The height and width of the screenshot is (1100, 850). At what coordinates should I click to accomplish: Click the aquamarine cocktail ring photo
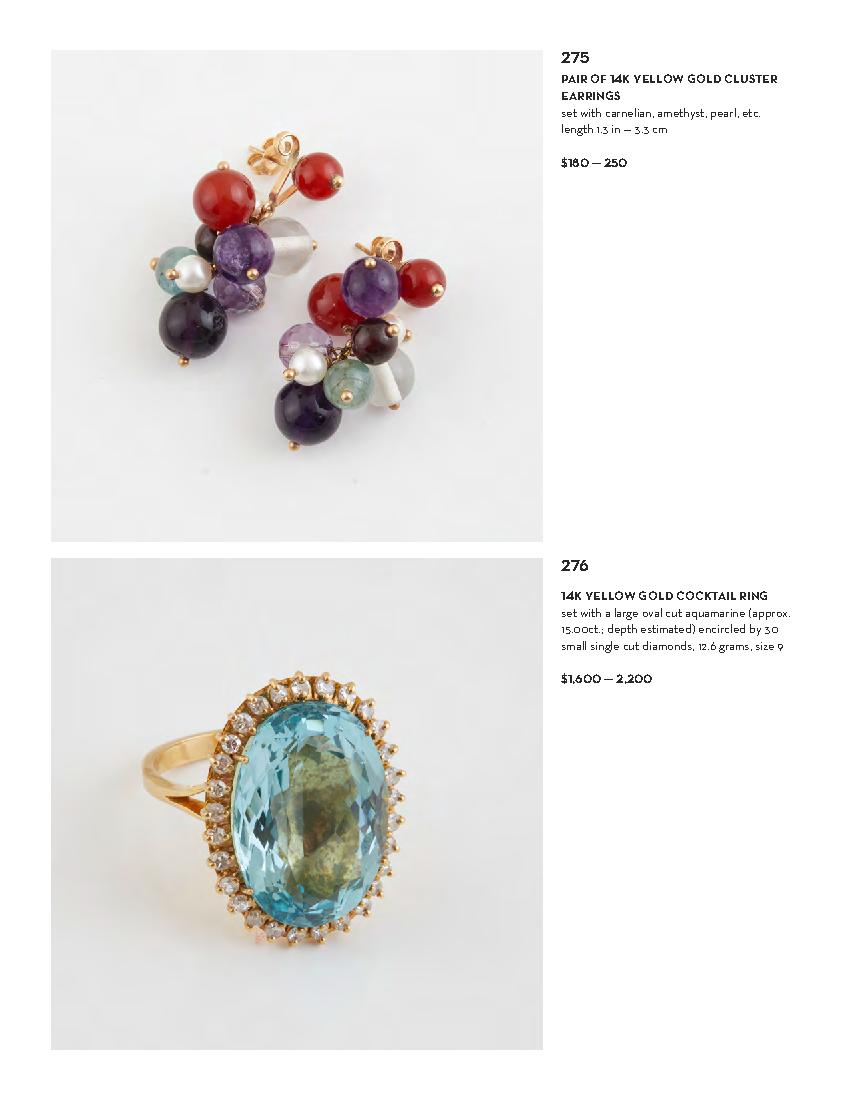pyautogui.click(x=297, y=804)
